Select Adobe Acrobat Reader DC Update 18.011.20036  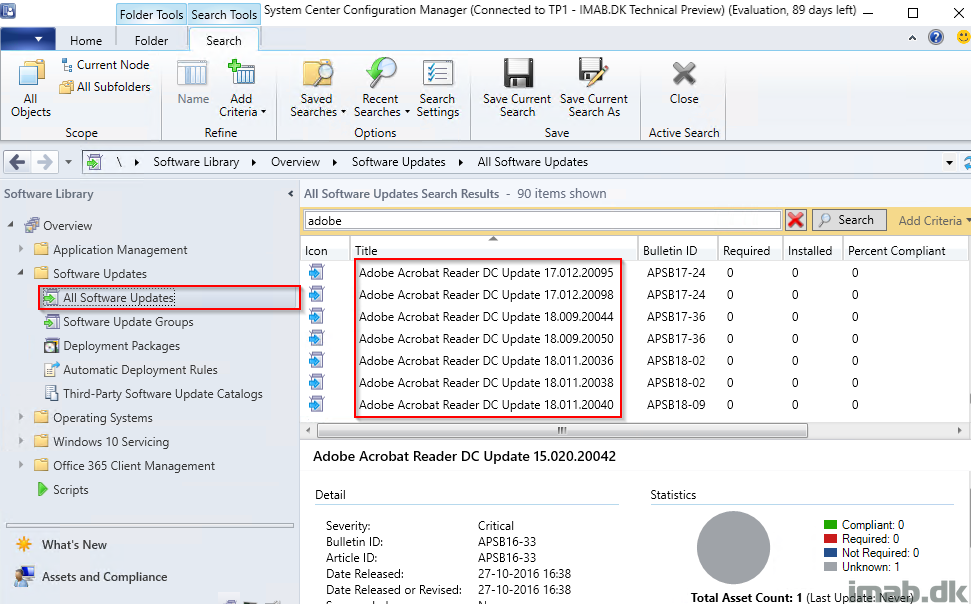coord(486,361)
